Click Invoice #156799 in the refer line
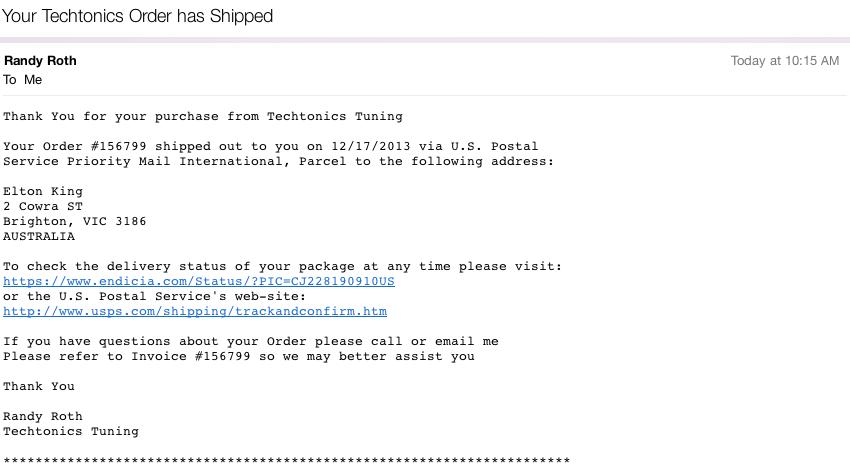850x470 pixels. pyautogui.click(x=191, y=356)
